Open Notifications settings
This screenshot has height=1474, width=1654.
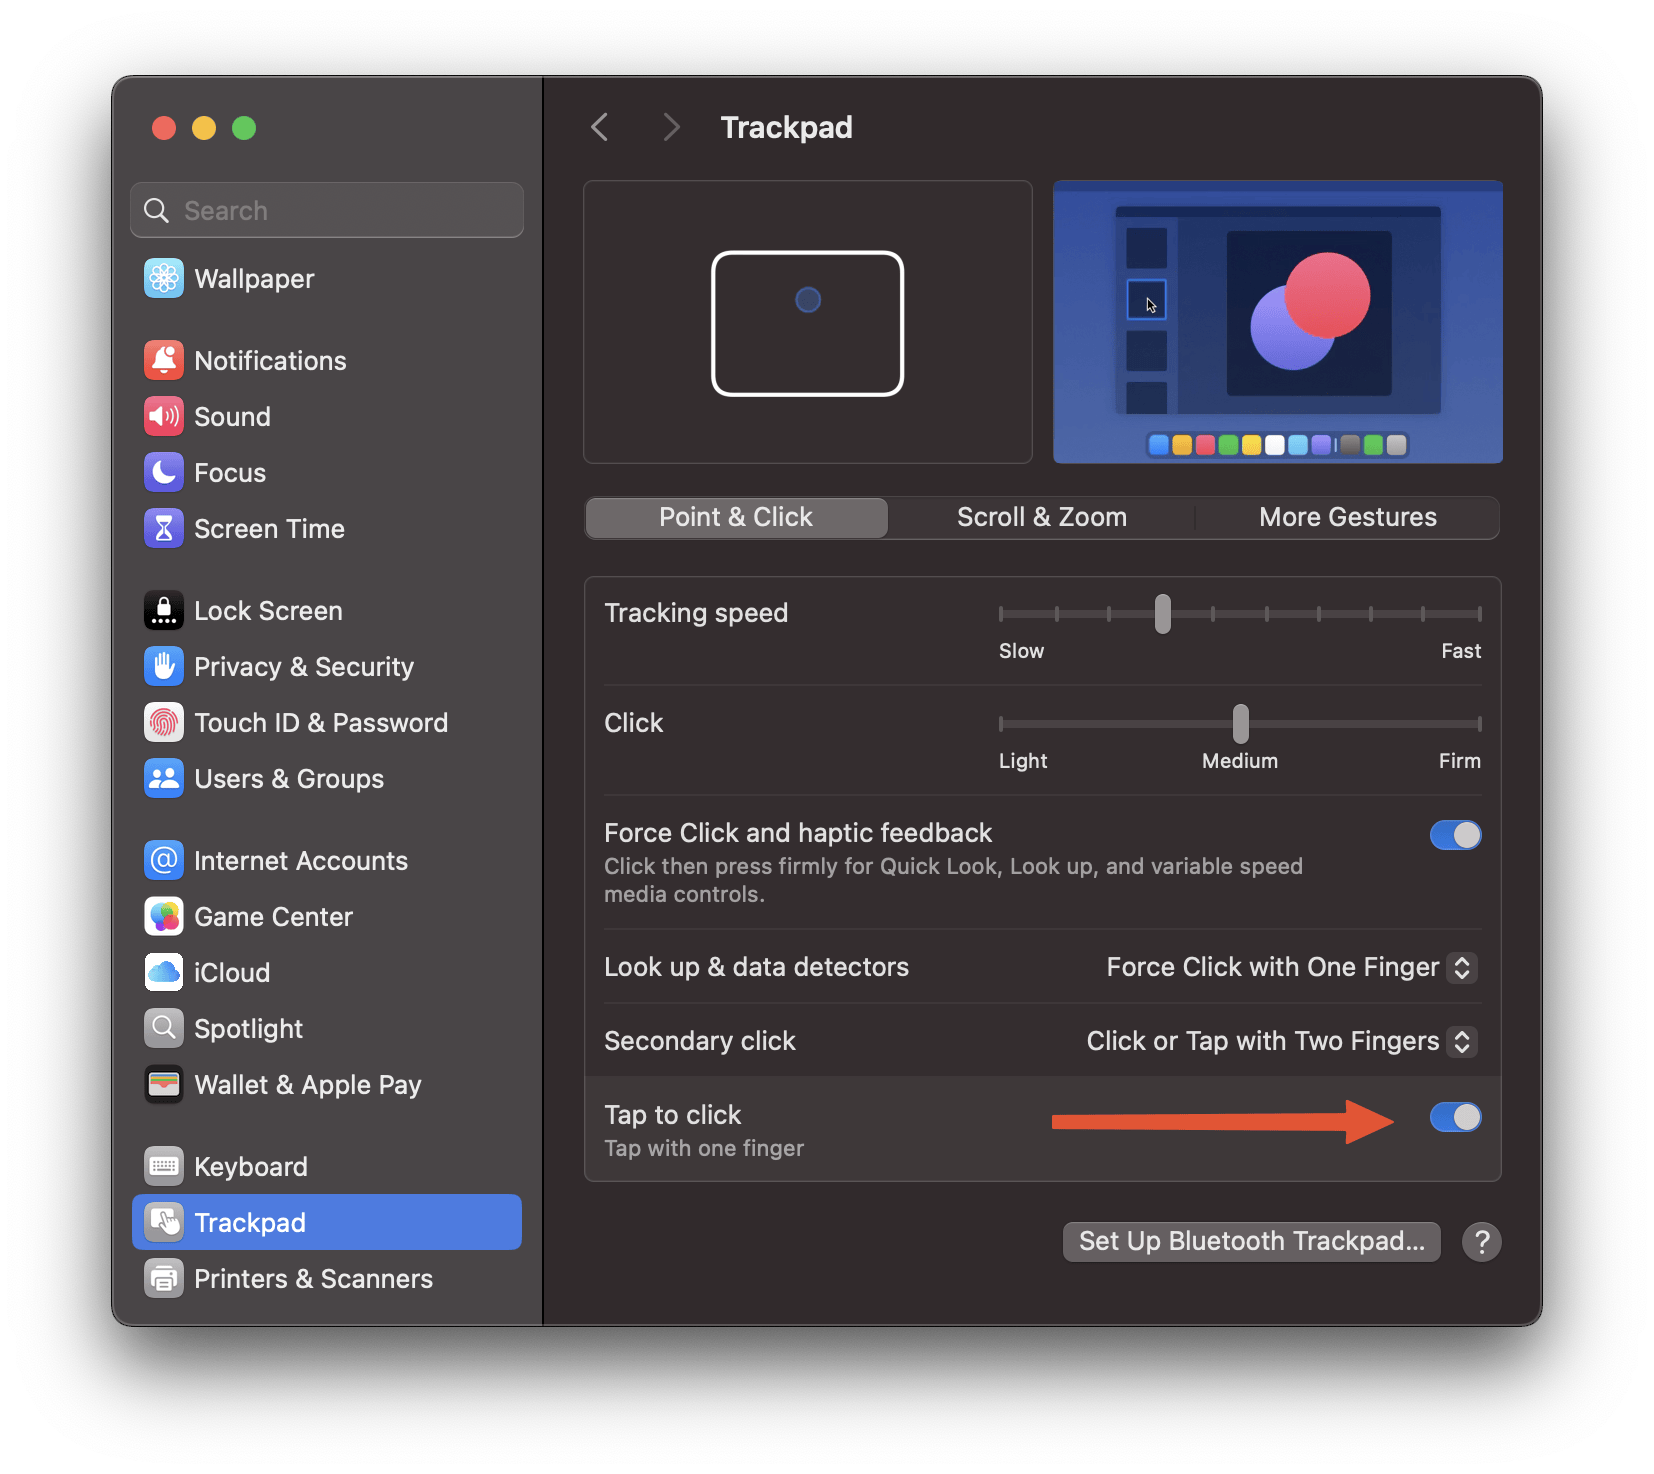(270, 360)
